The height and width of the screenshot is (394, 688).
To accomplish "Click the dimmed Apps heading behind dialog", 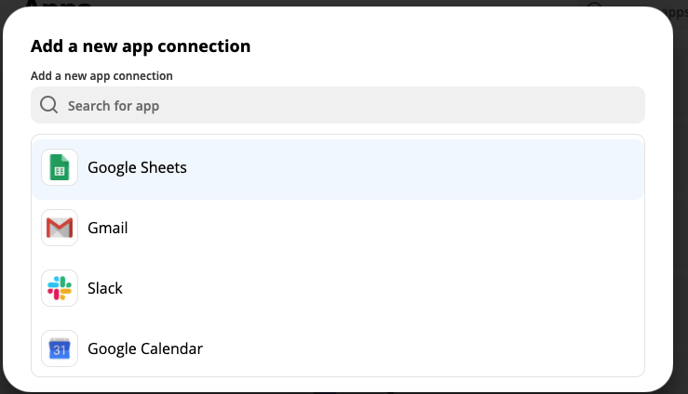I will [57, 4].
